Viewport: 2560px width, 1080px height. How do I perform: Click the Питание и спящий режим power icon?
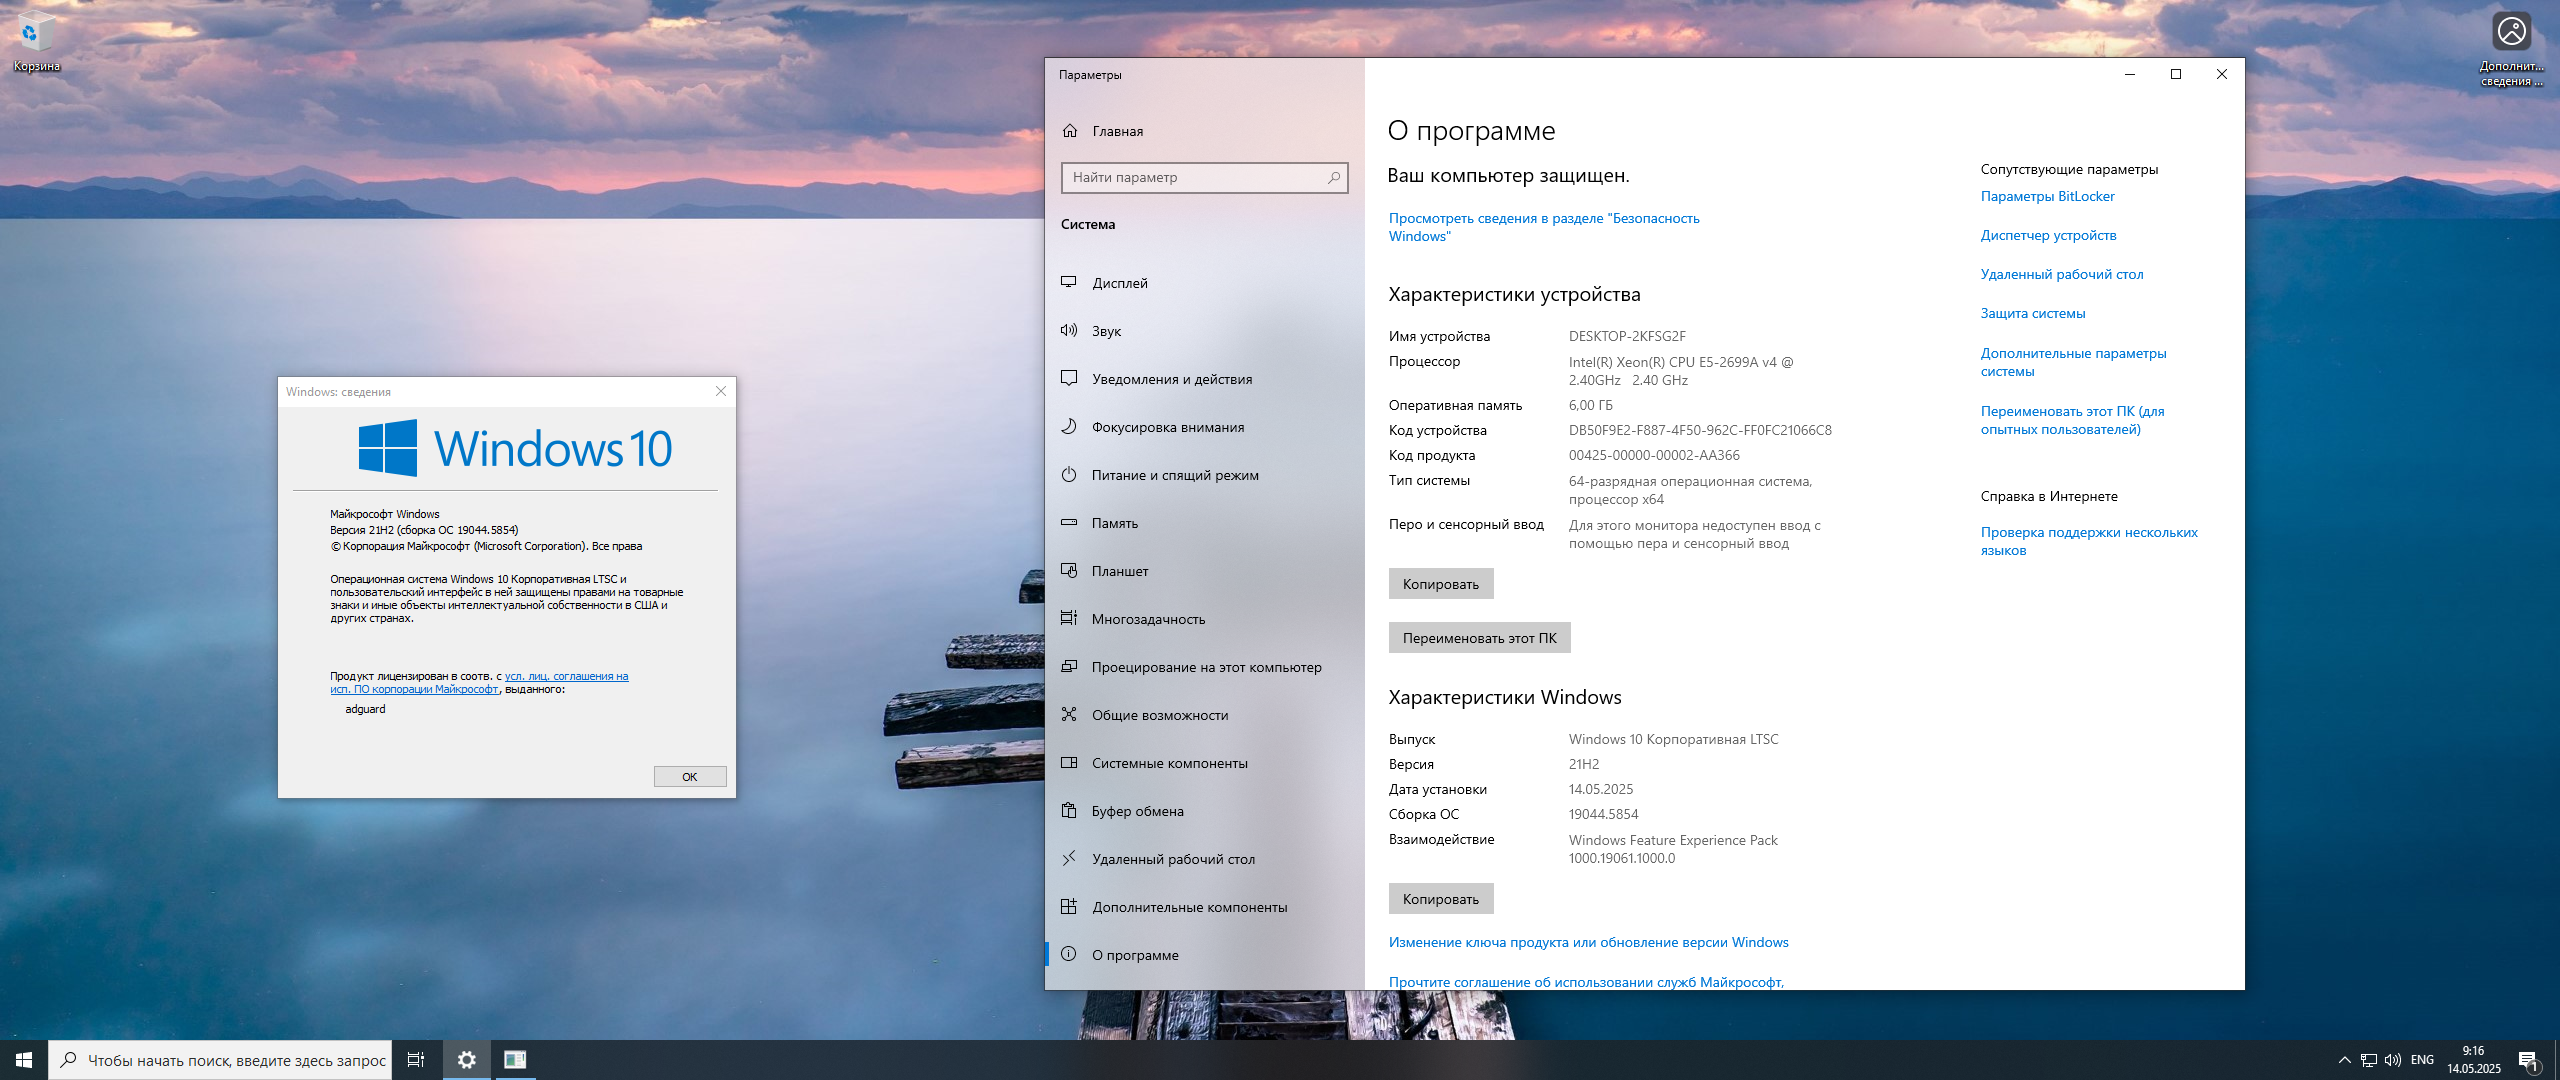click(x=1069, y=475)
